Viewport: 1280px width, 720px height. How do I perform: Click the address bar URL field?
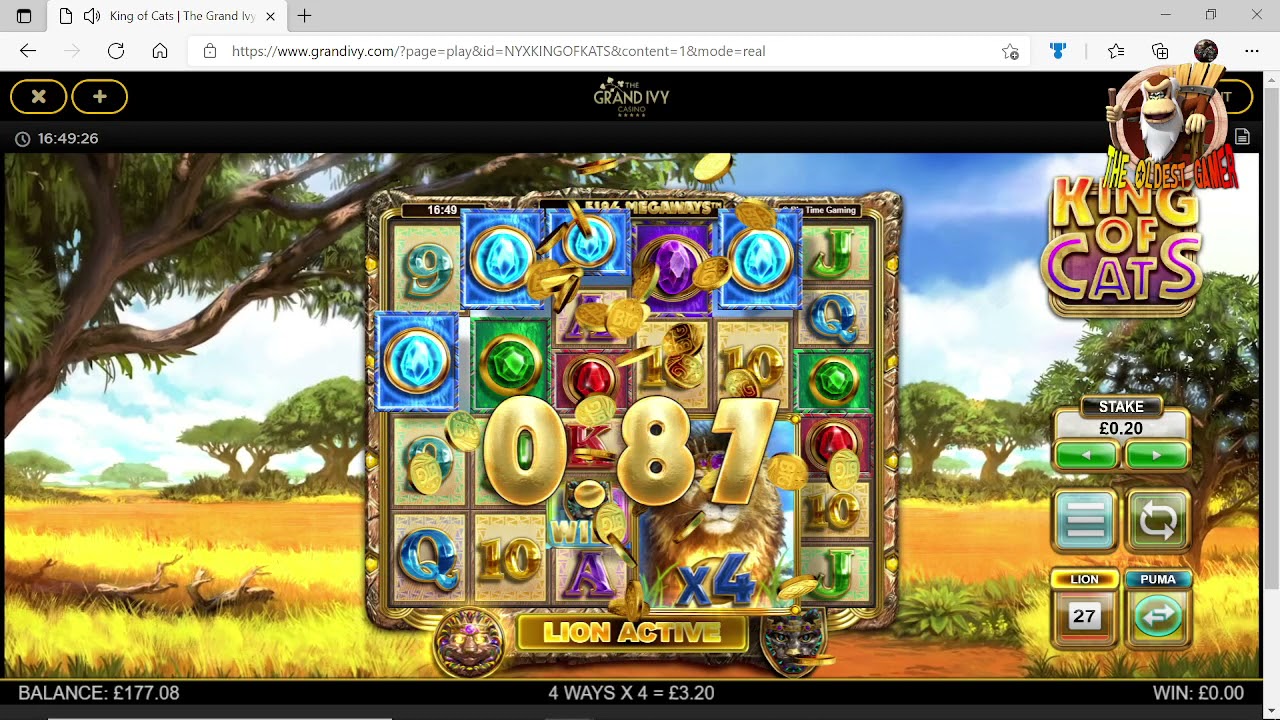[610, 51]
